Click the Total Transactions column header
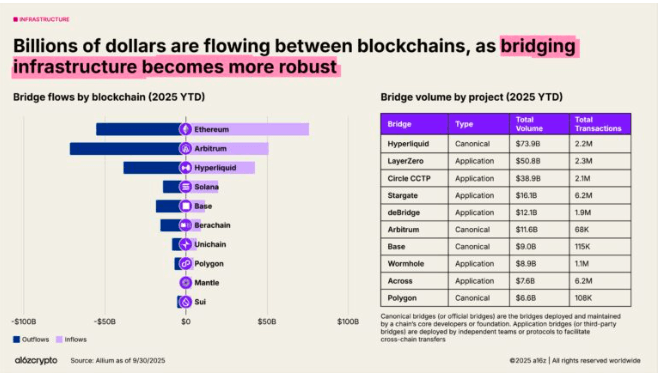663x377 pixels. pyautogui.click(x=600, y=124)
